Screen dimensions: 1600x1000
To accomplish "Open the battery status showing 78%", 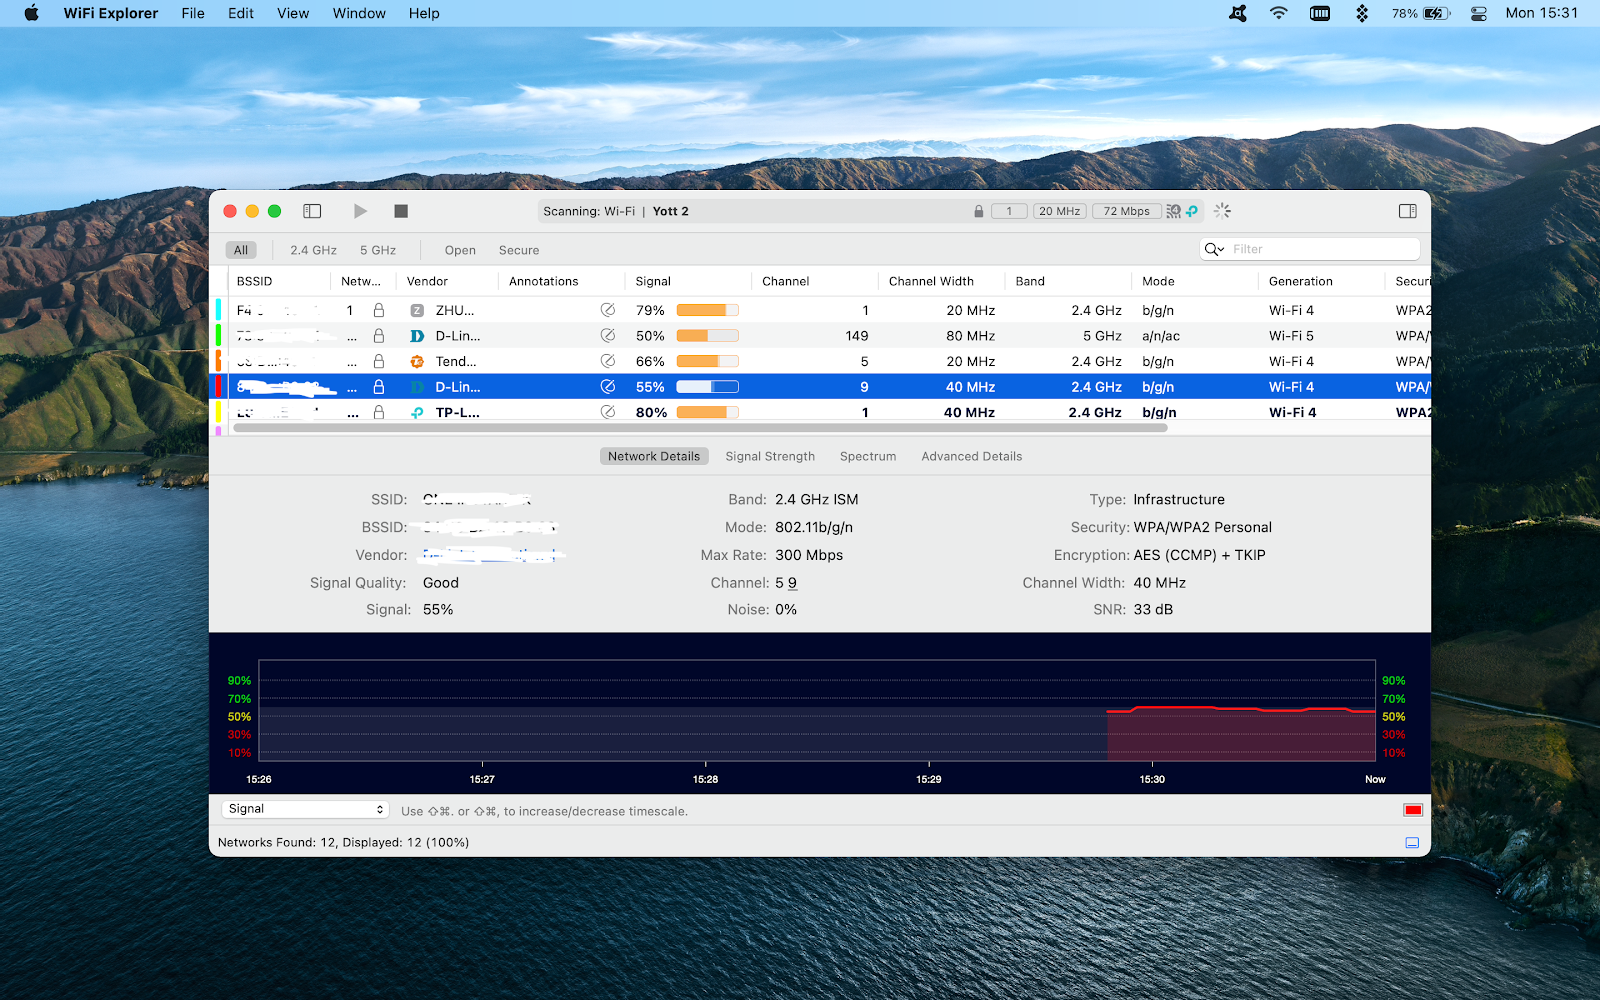I will pyautogui.click(x=1421, y=13).
